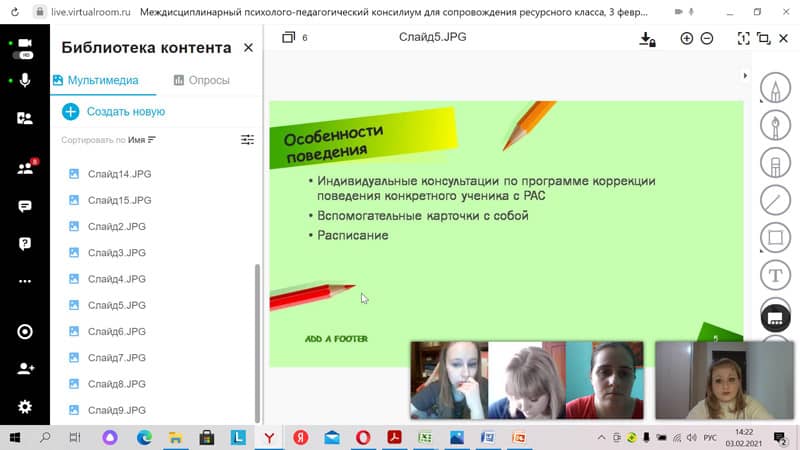The width and height of the screenshot is (800, 450).
Task: Reload the page in the browser
Action: pyautogui.click(x=15, y=11)
